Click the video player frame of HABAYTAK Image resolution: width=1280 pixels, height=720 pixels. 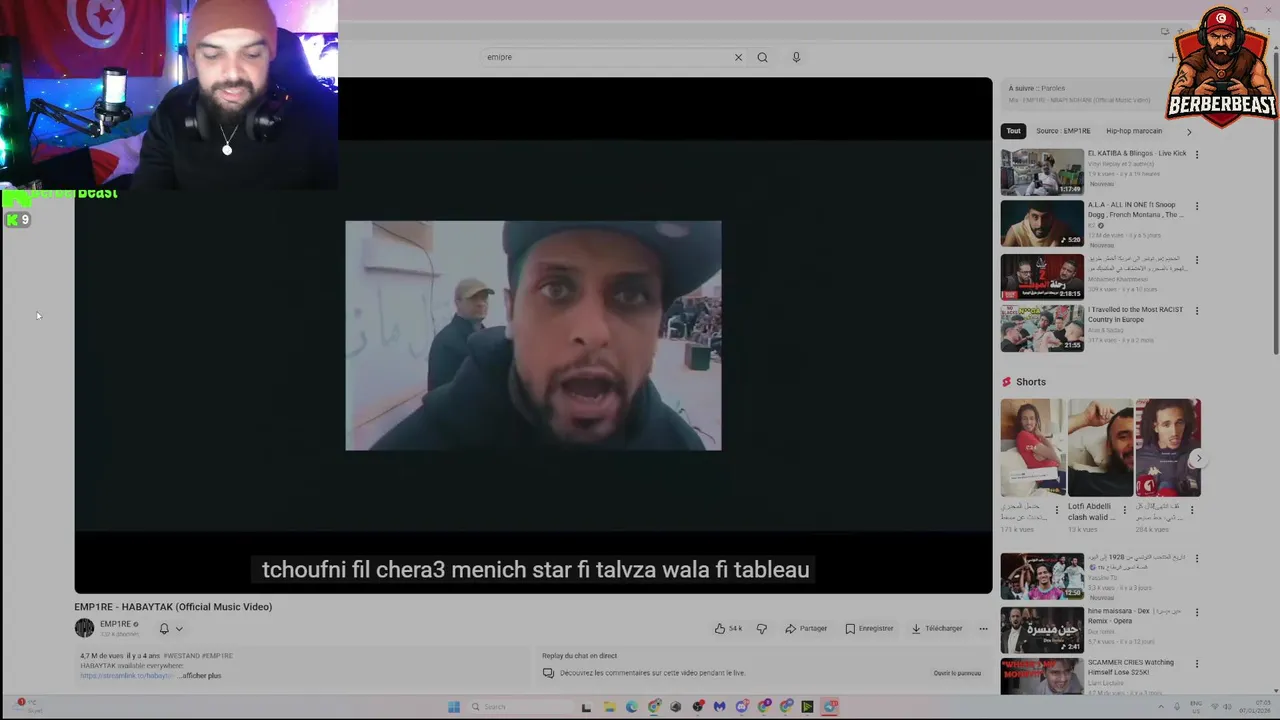pos(533,336)
